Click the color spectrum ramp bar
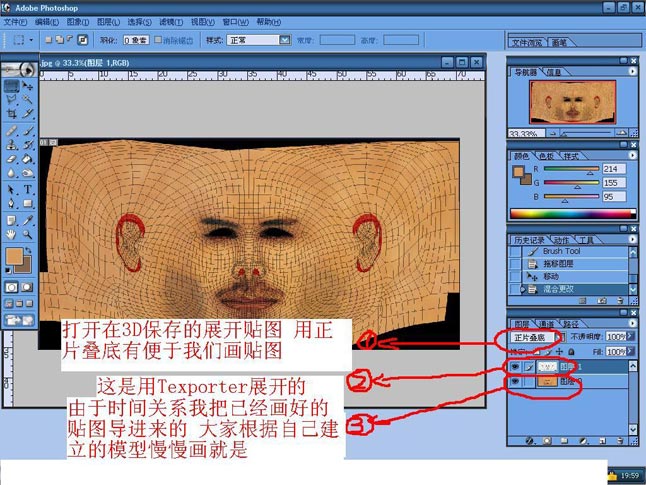The height and width of the screenshot is (485, 646). coord(573,213)
